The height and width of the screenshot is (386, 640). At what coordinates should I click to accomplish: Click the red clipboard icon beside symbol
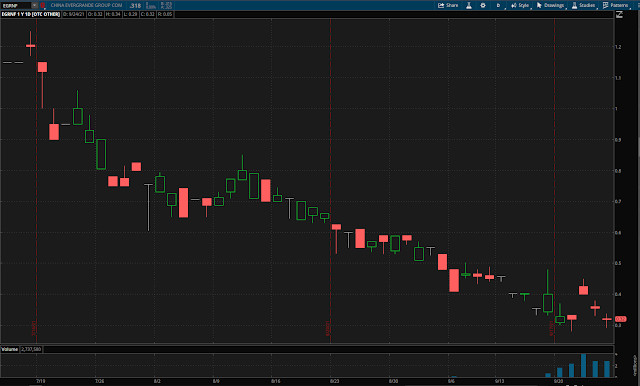[x=42, y=5]
